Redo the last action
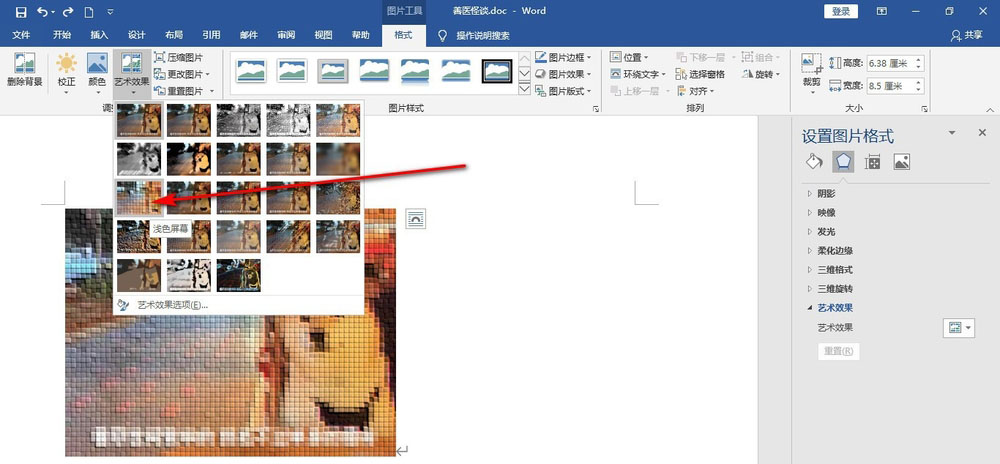The height and width of the screenshot is (464, 1000). [68, 11]
